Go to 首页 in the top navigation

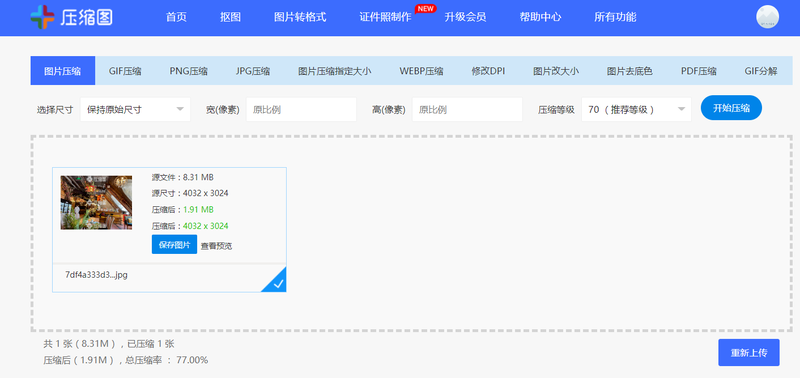pos(177,17)
